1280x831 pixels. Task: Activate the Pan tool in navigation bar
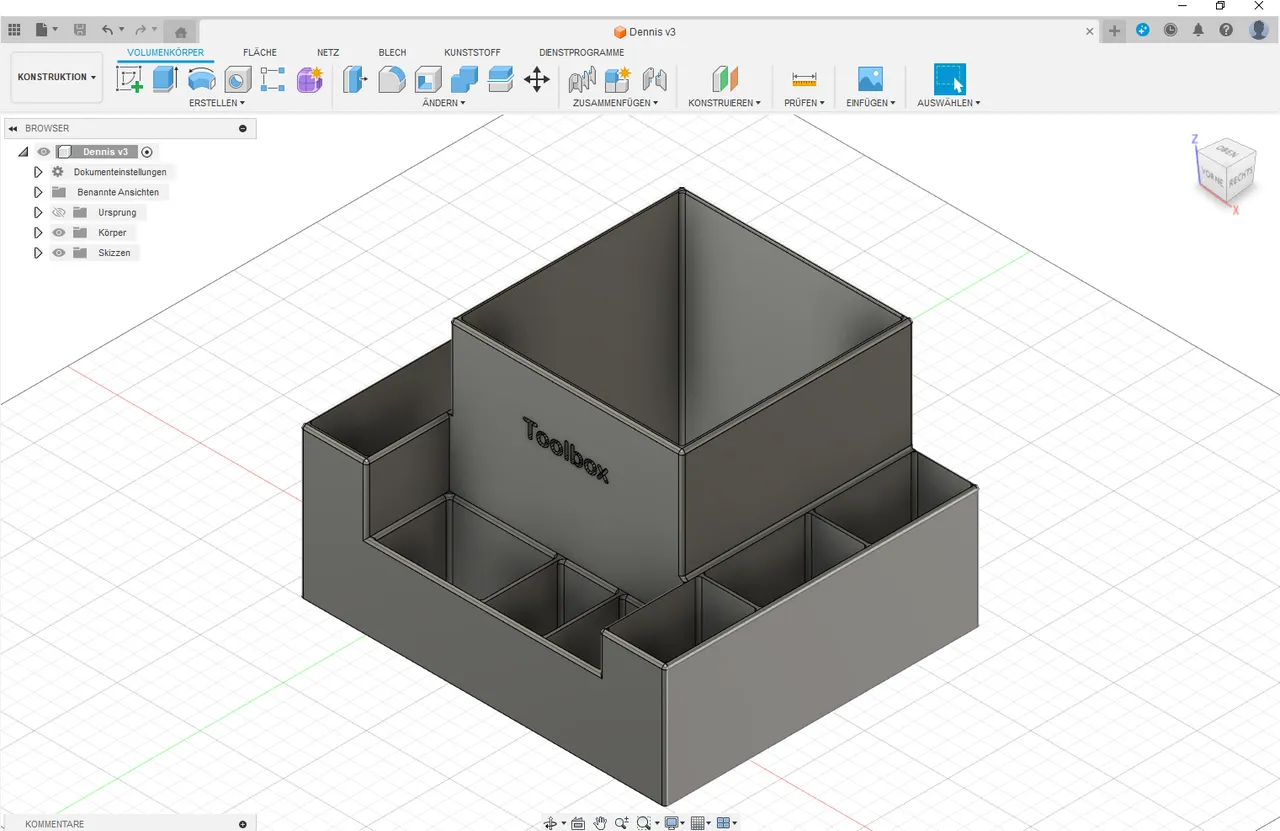point(600,822)
